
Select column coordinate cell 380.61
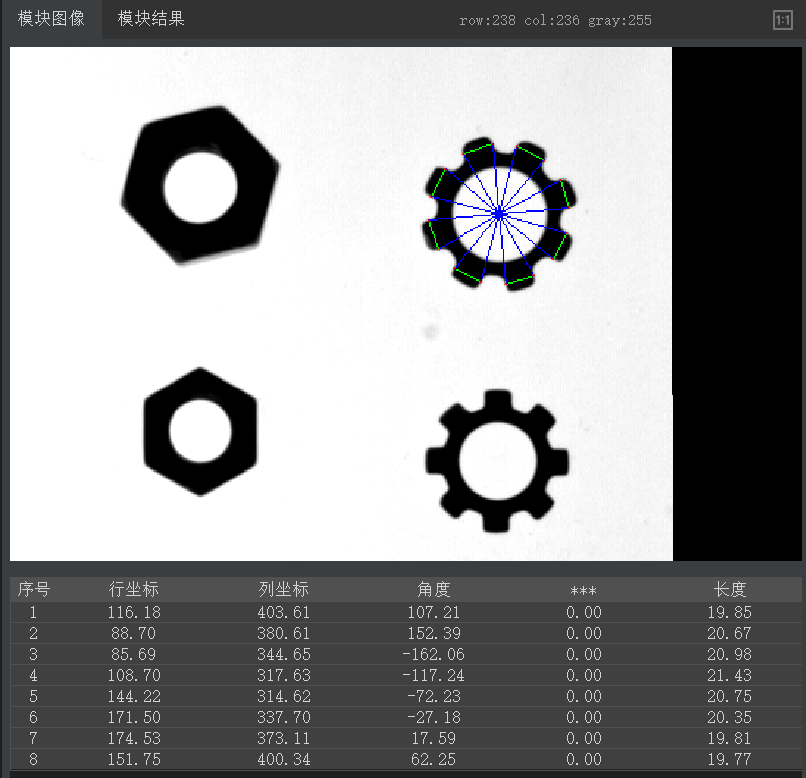(284, 634)
